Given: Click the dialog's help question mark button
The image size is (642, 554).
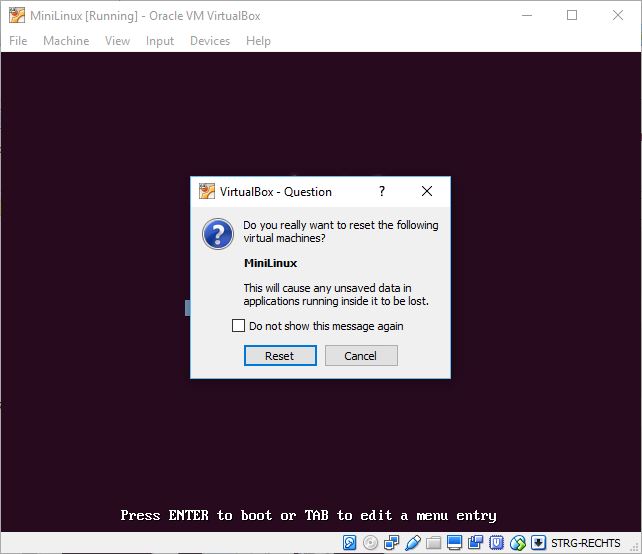Looking at the screenshot, I should (x=382, y=191).
